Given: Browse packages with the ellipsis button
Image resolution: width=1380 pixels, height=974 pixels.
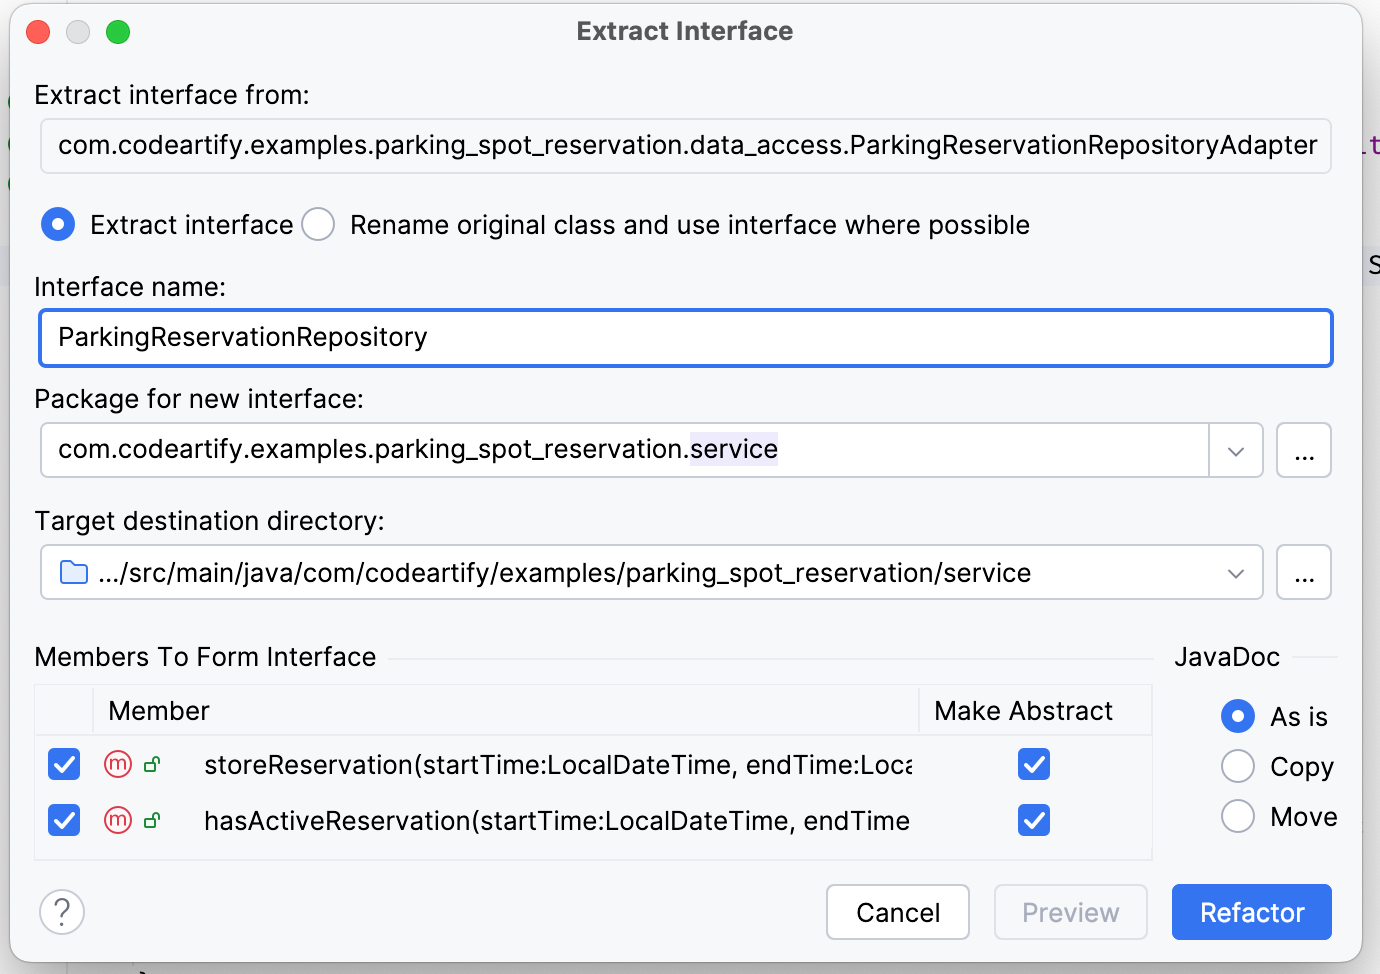Looking at the screenshot, I should (x=1303, y=451).
